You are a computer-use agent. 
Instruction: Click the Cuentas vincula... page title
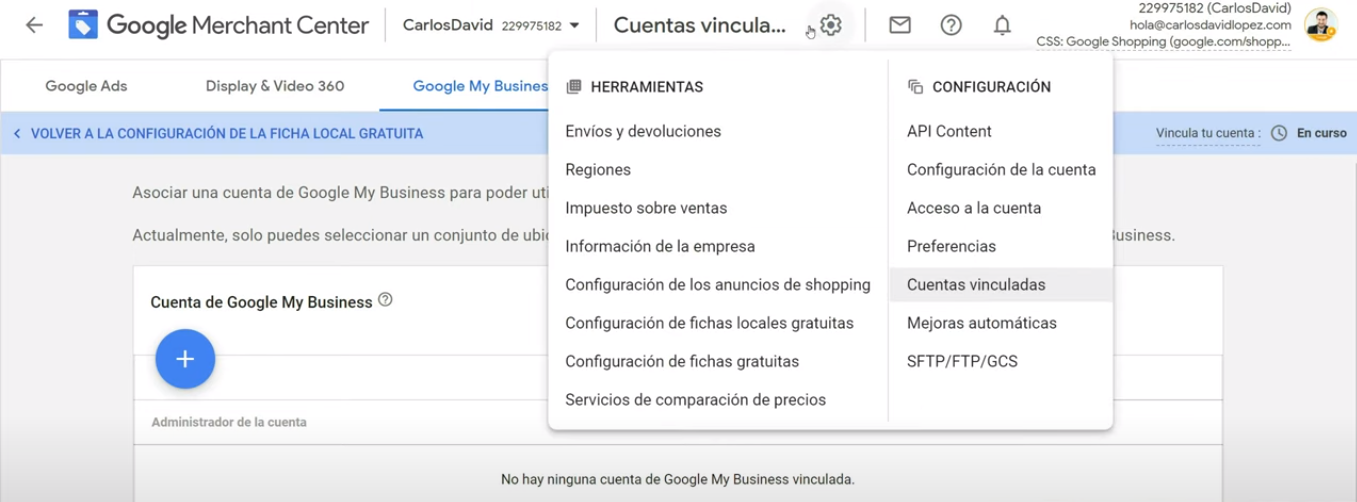tap(699, 25)
